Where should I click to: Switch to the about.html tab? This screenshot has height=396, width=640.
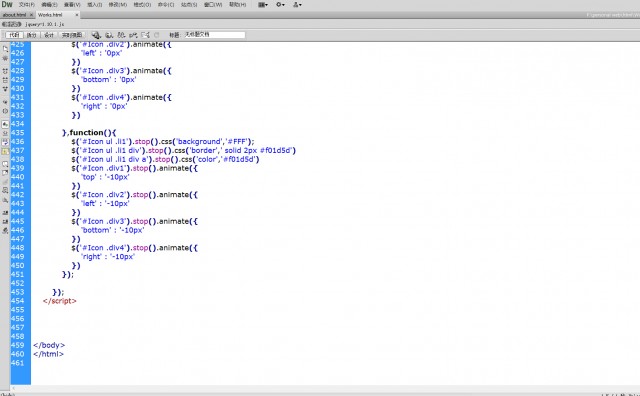[14, 15]
